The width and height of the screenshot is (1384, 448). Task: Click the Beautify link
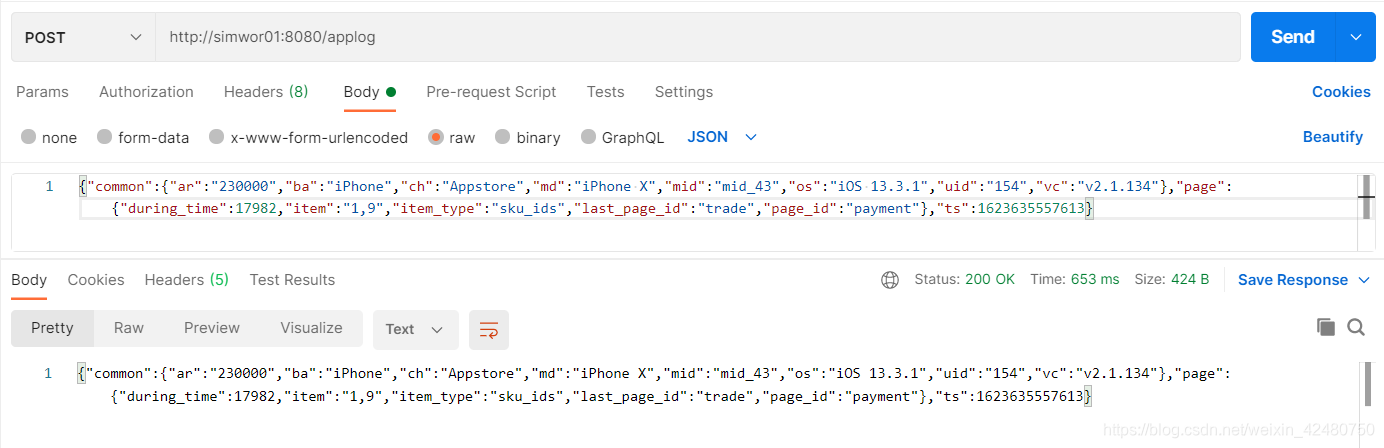(x=1333, y=137)
